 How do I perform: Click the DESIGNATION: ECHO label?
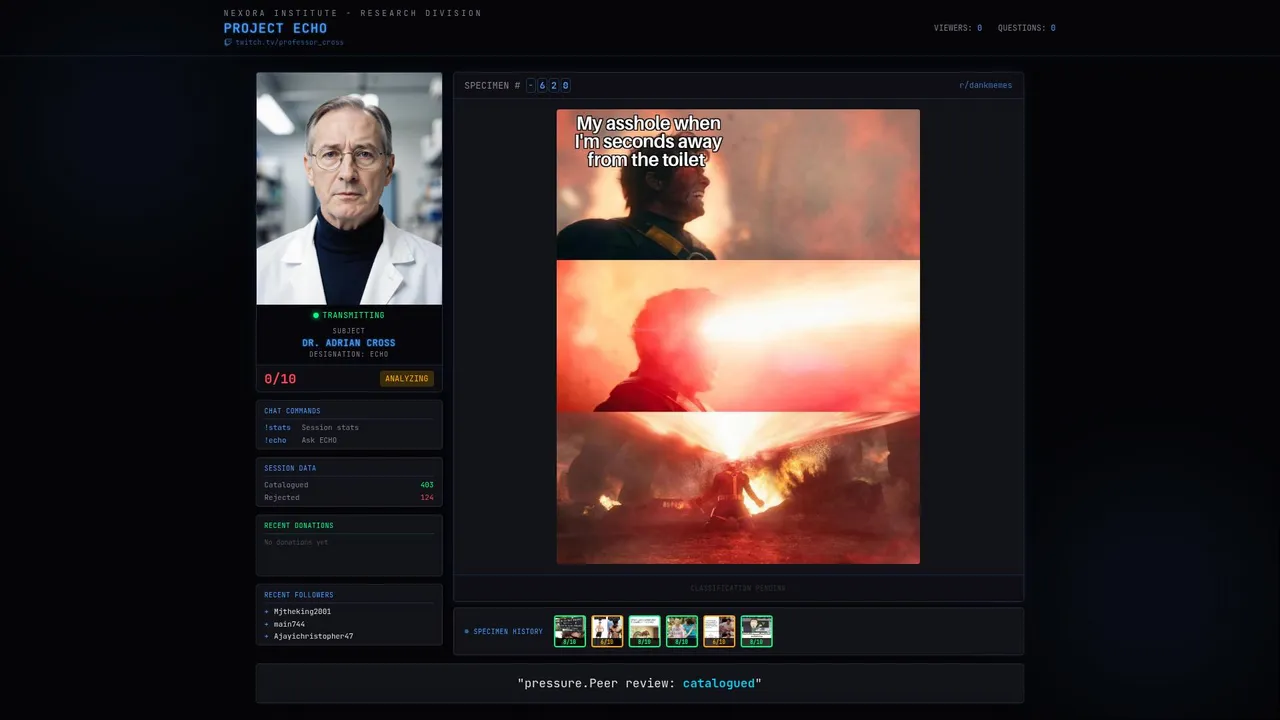pos(349,354)
